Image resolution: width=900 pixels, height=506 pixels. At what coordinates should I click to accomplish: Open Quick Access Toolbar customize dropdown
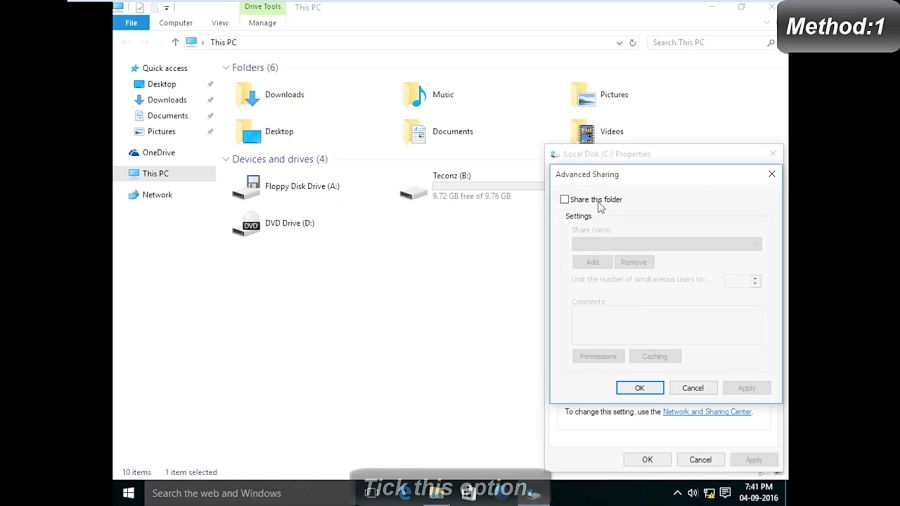tap(166, 7)
